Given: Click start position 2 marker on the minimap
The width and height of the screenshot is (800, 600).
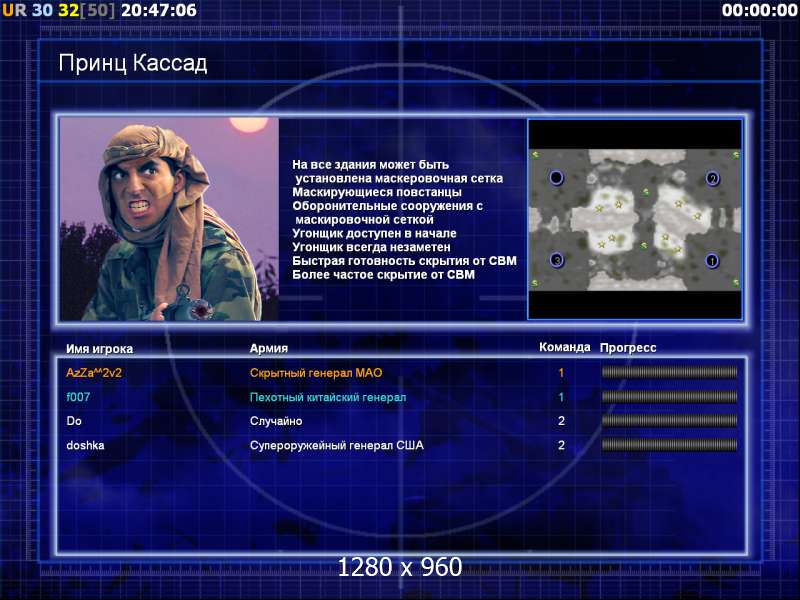Looking at the screenshot, I should pos(713,179).
